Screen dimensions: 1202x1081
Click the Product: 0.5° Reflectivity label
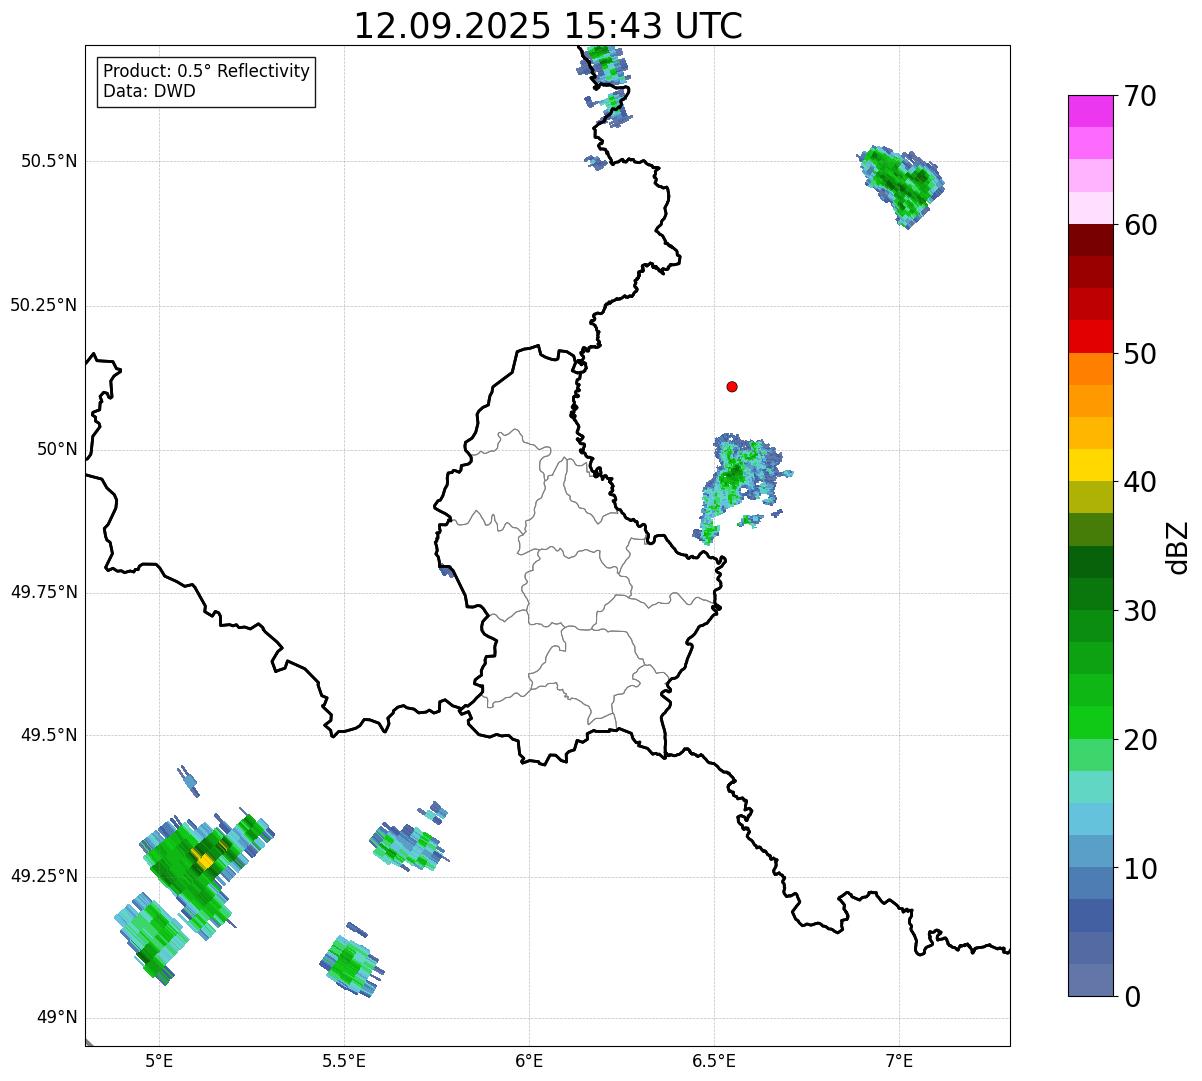coord(206,72)
